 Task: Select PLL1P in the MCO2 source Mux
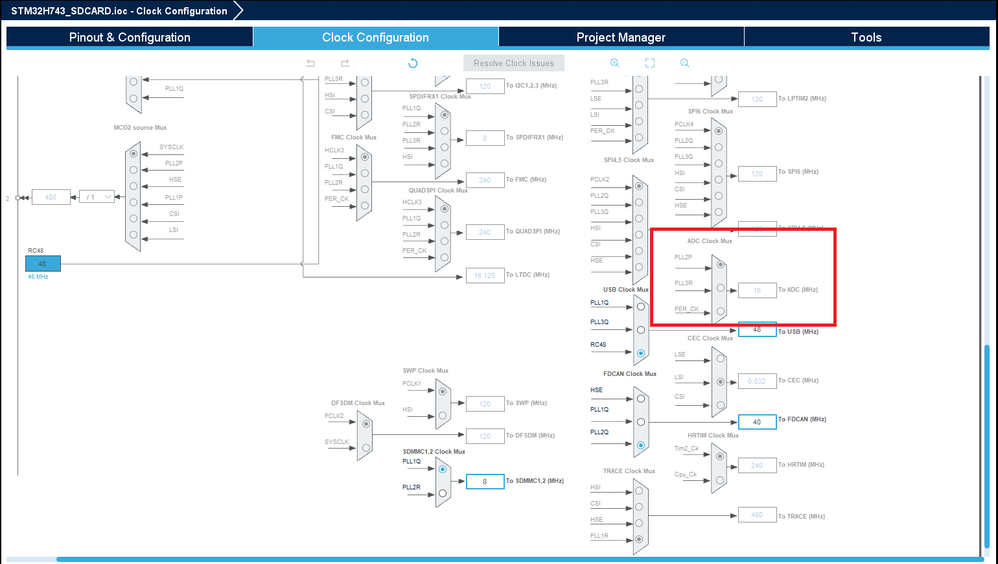(134, 202)
